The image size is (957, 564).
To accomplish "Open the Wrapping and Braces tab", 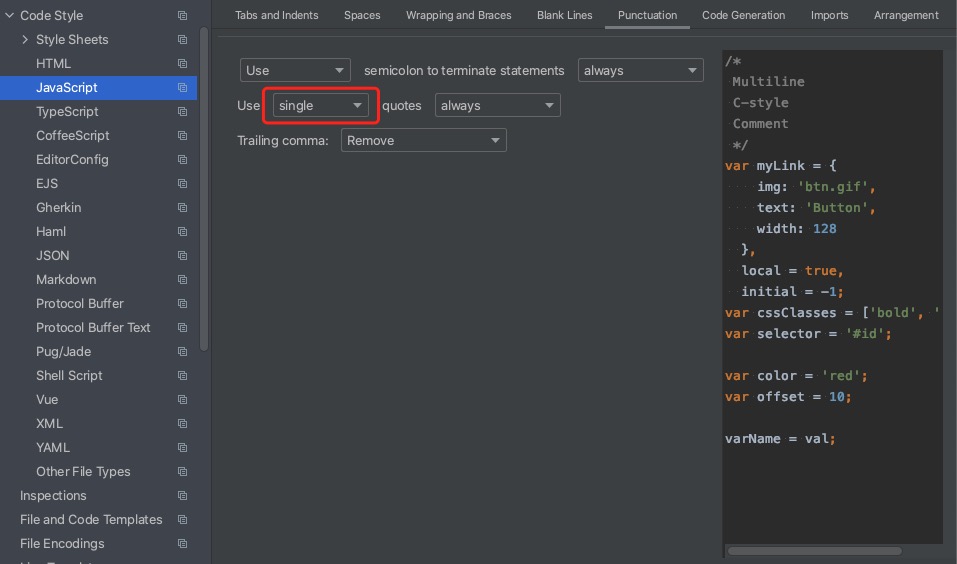I will 458,15.
